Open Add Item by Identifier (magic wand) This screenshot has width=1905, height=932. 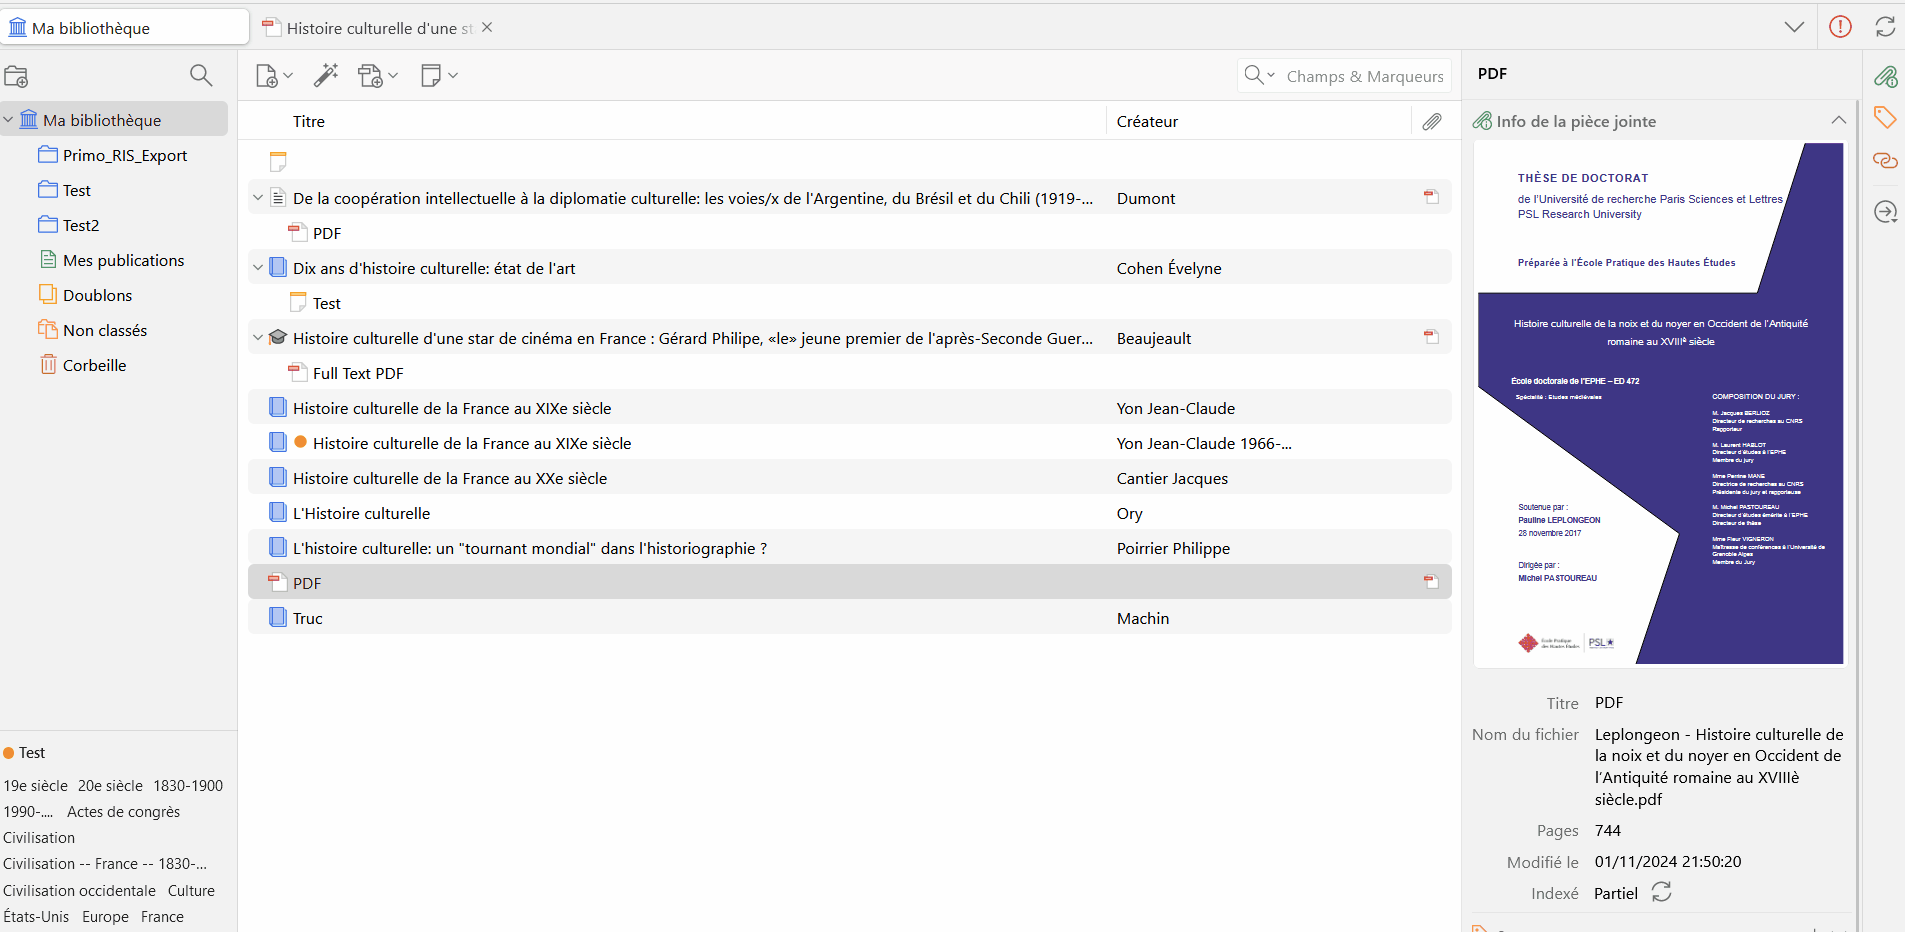(326, 75)
